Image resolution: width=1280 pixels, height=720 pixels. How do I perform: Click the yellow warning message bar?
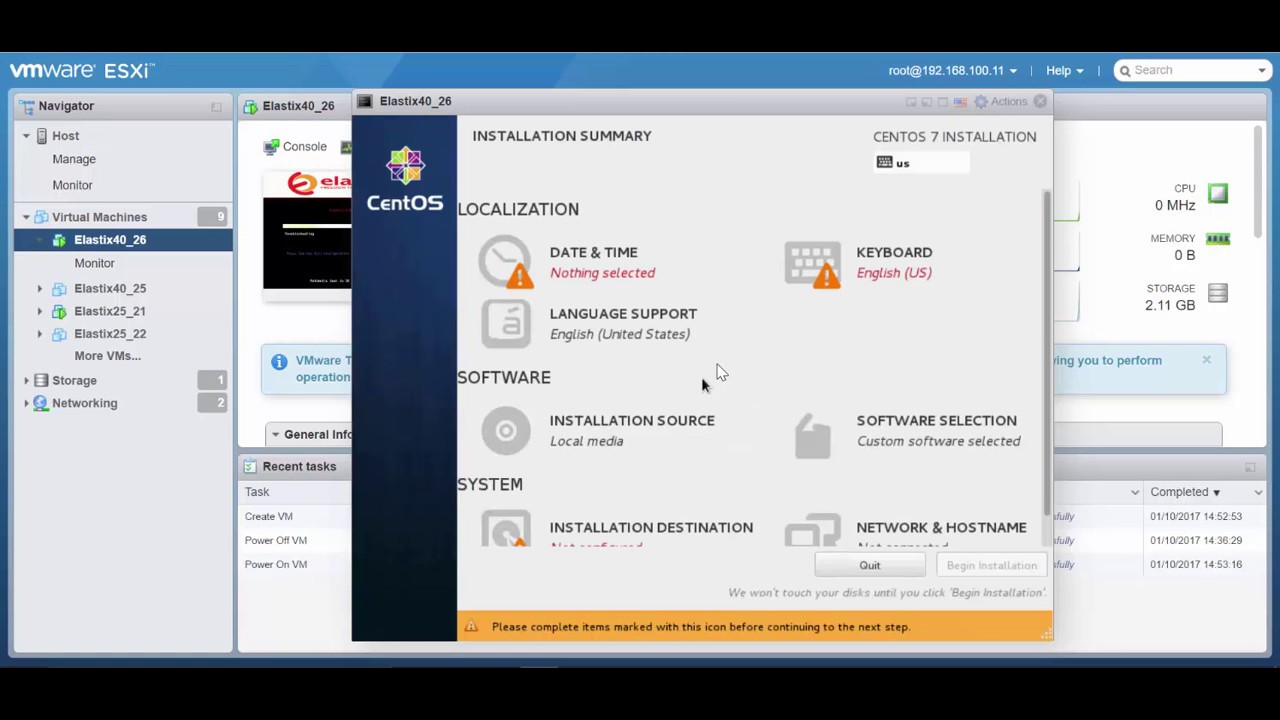[x=755, y=627]
